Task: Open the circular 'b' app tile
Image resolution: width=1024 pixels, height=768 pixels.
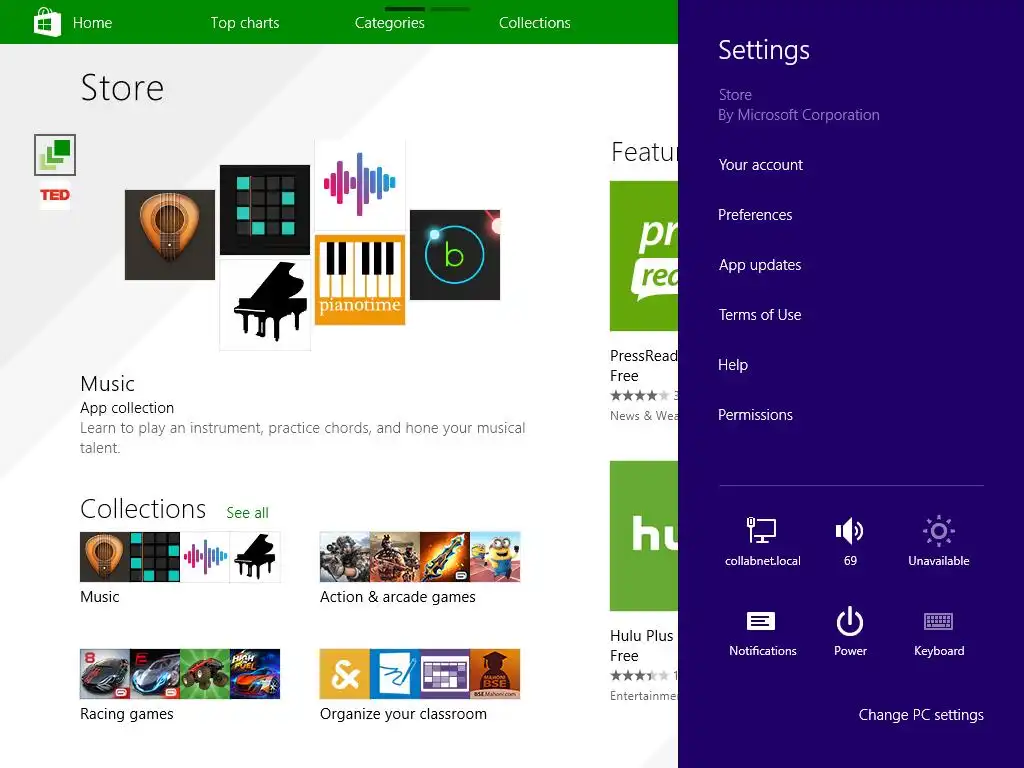Action: tap(455, 255)
